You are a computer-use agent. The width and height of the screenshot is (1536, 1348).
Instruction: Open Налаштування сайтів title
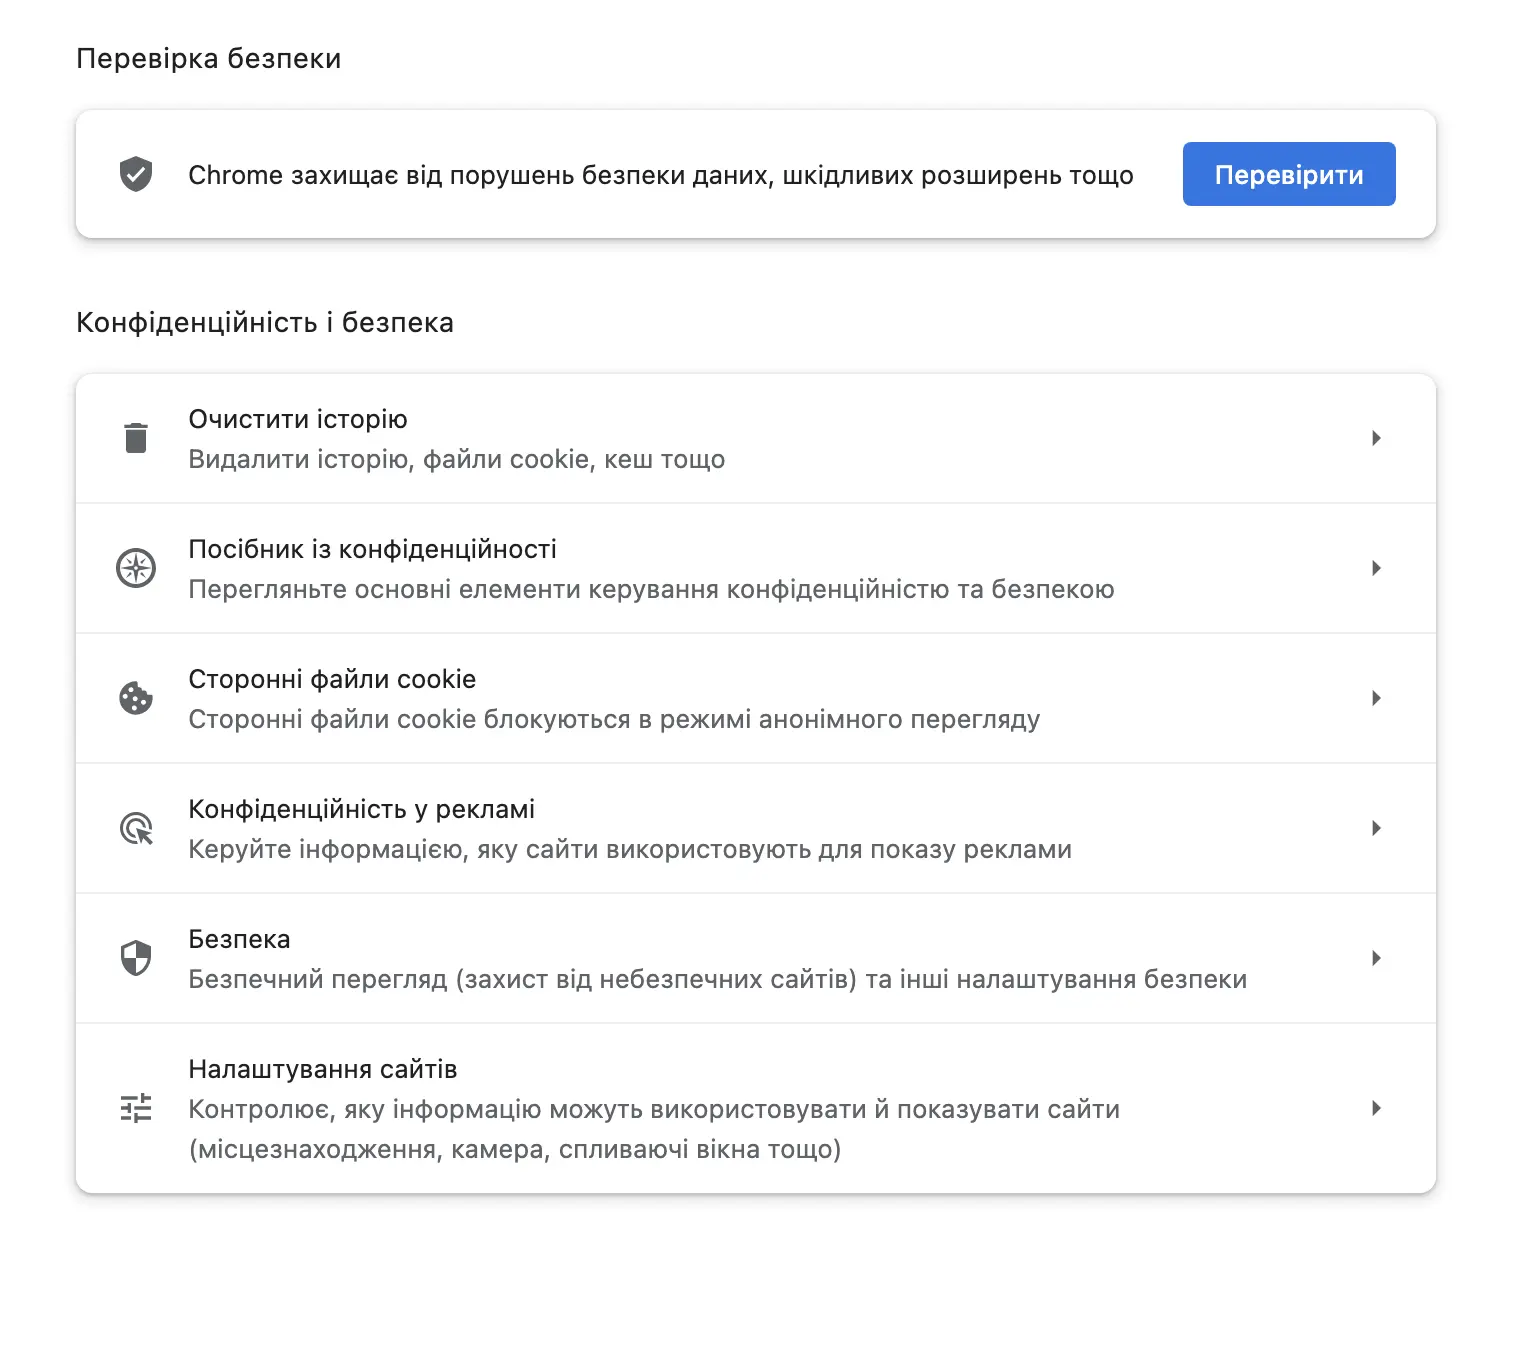coord(323,1069)
